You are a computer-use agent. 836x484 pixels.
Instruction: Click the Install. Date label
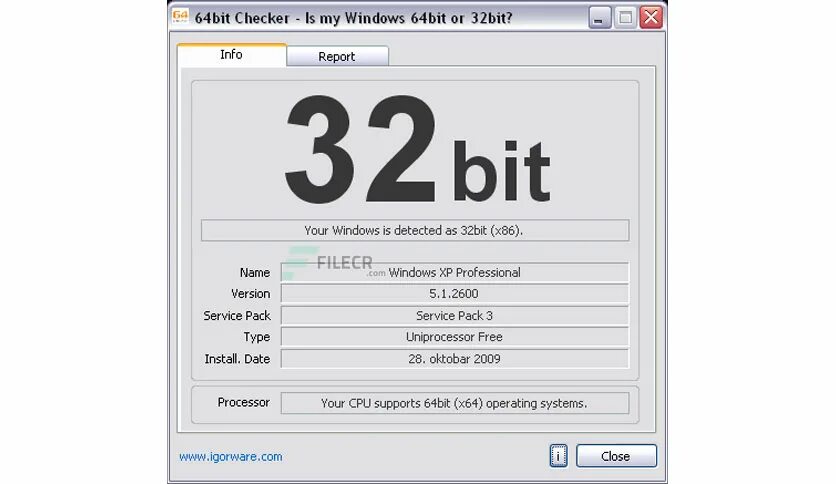click(237, 359)
